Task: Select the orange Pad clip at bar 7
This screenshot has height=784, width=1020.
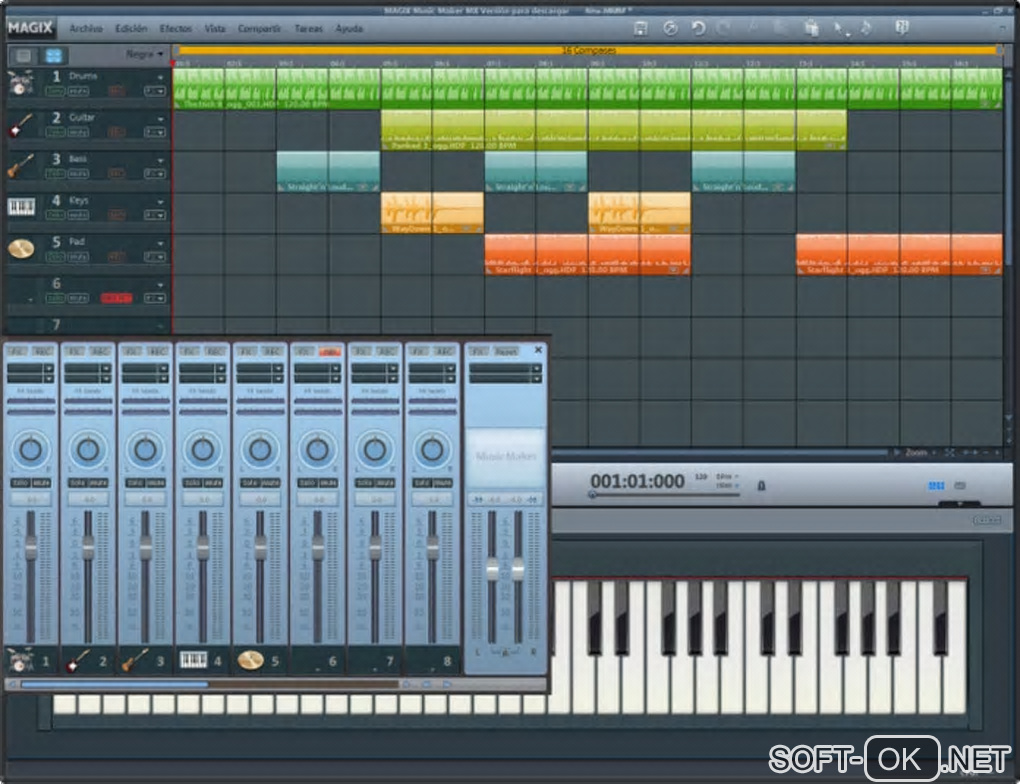Action: pyautogui.click(x=587, y=254)
